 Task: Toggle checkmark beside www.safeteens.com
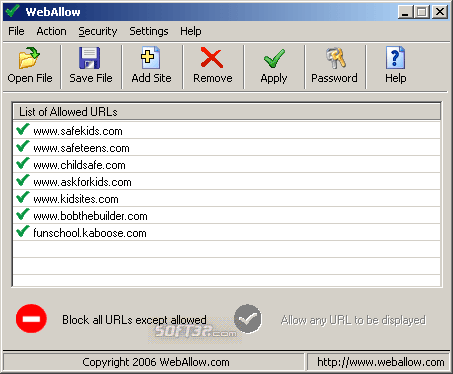[23, 146]
